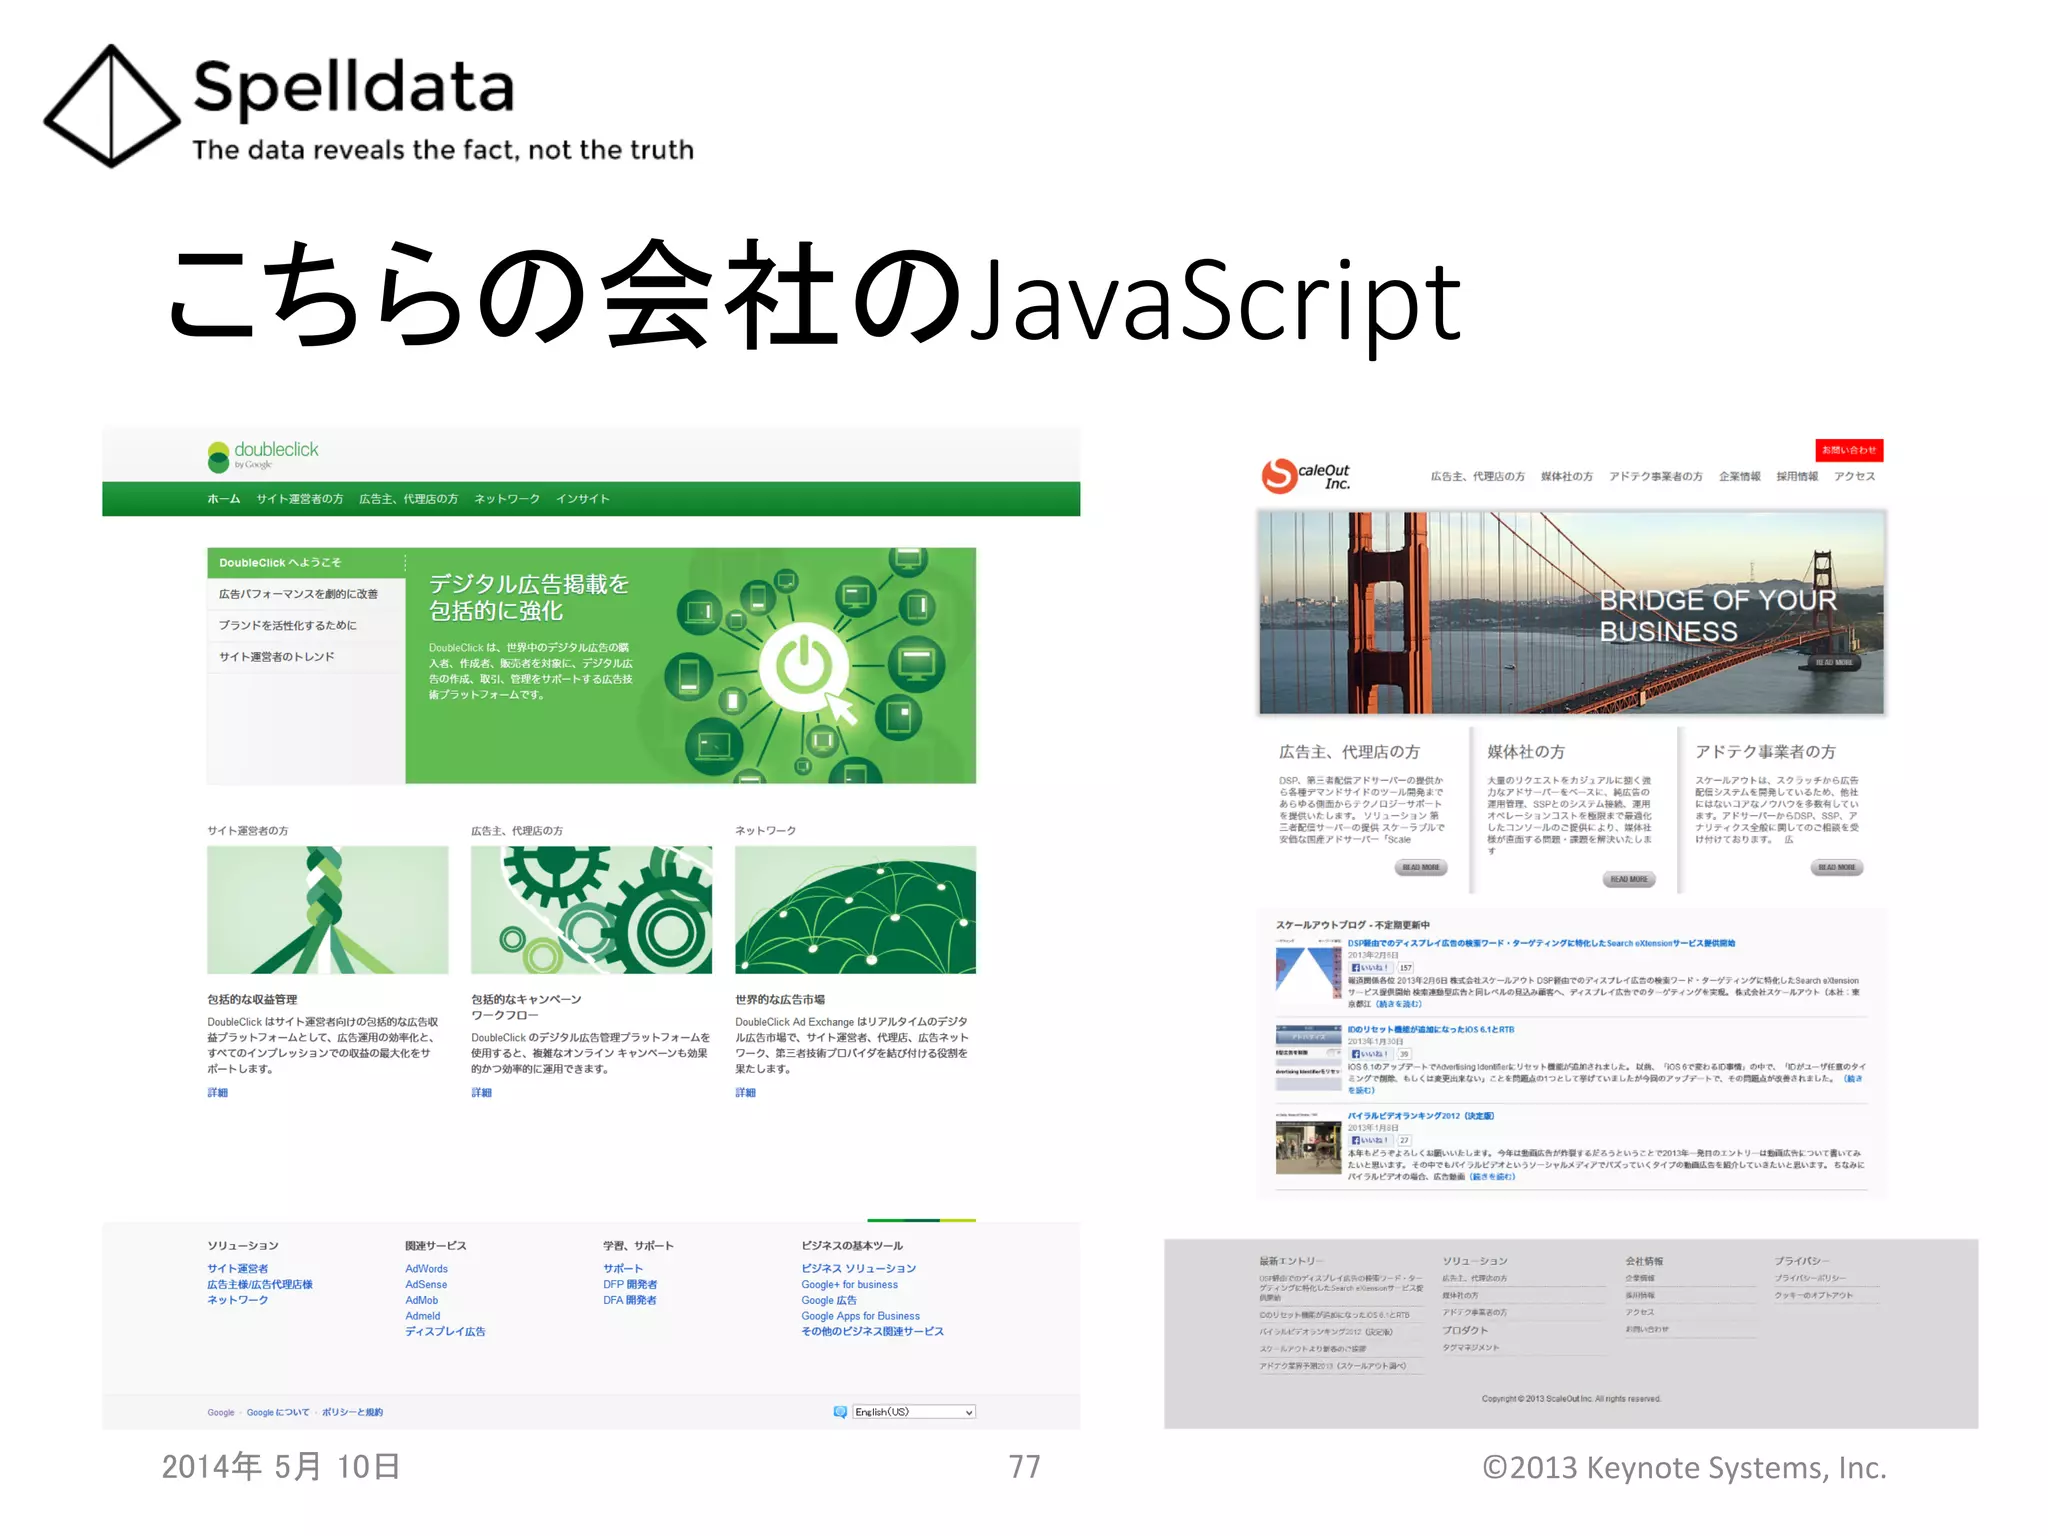
Task: Open the AdWords footer link
Action: pos(427,1269)
